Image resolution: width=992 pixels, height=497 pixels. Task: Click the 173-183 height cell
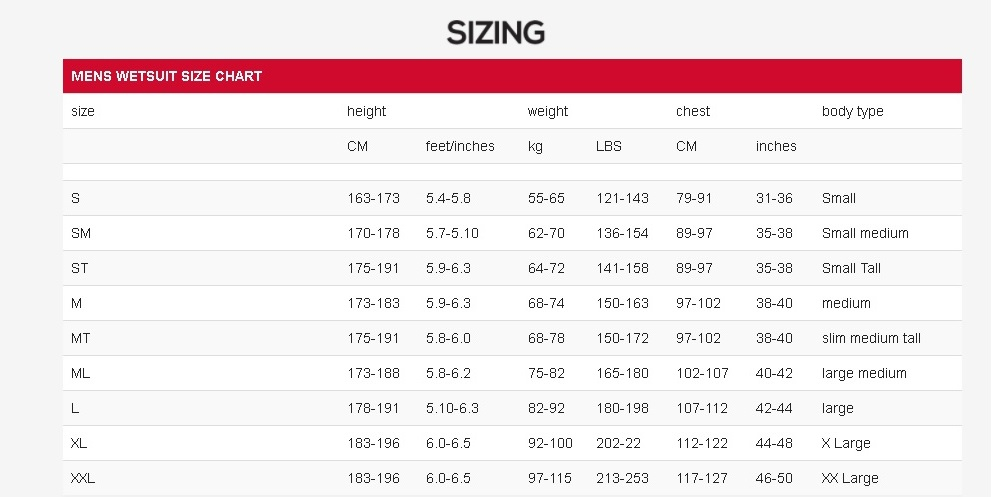click(x=373, y=304)
